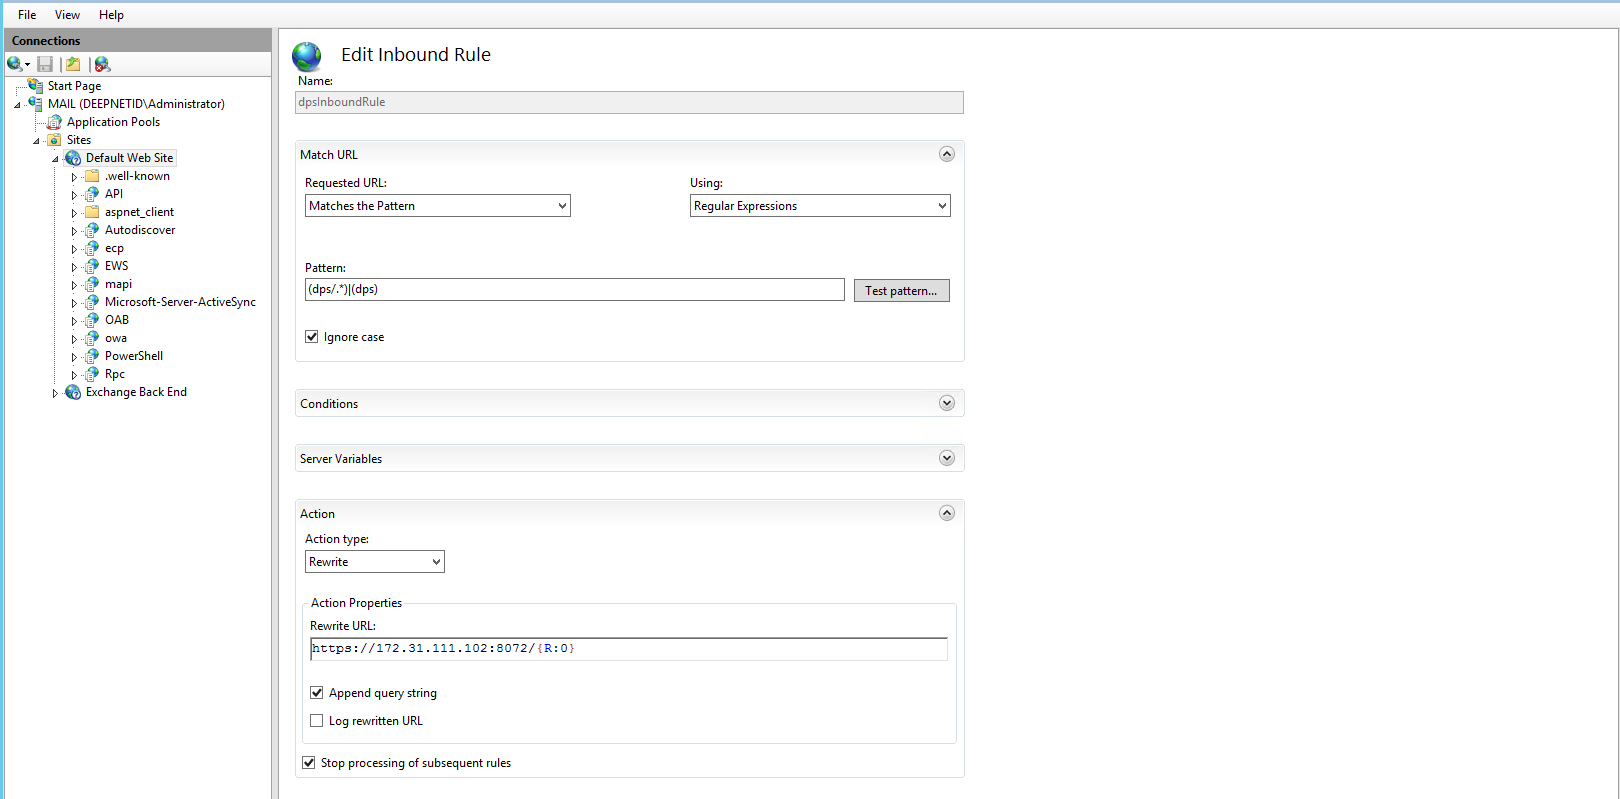Click the Test pattern button
This screenshot has height=799, width=1620.
click(x=901, y=291)
